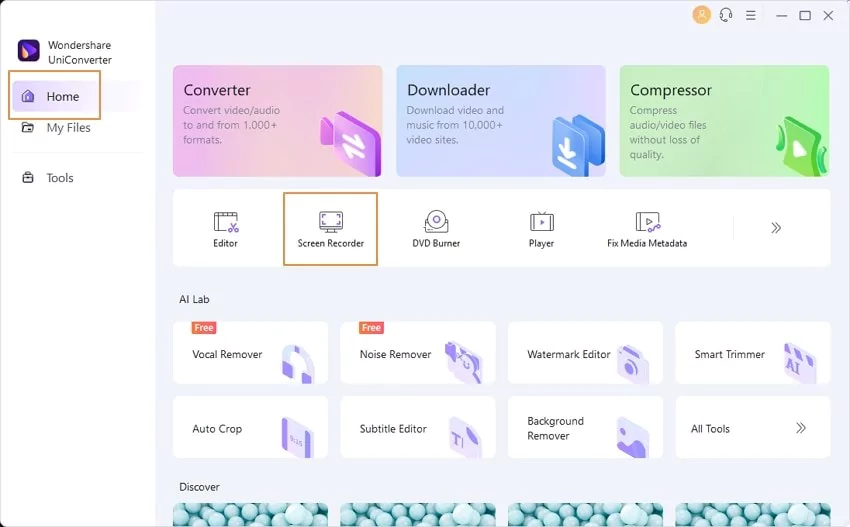Minimize the UniConverter window
This screenshot has height=527, width=850.
(781, 16)
